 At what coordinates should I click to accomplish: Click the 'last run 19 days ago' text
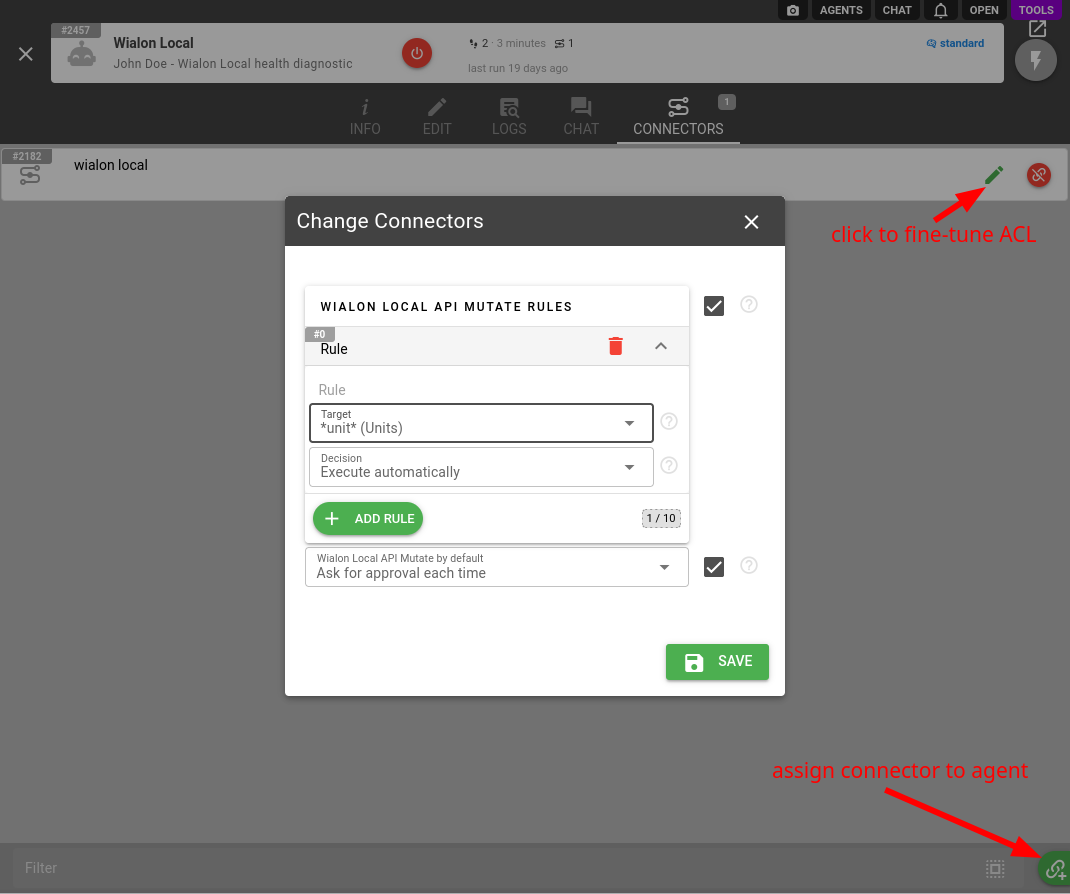coord(518,68)
